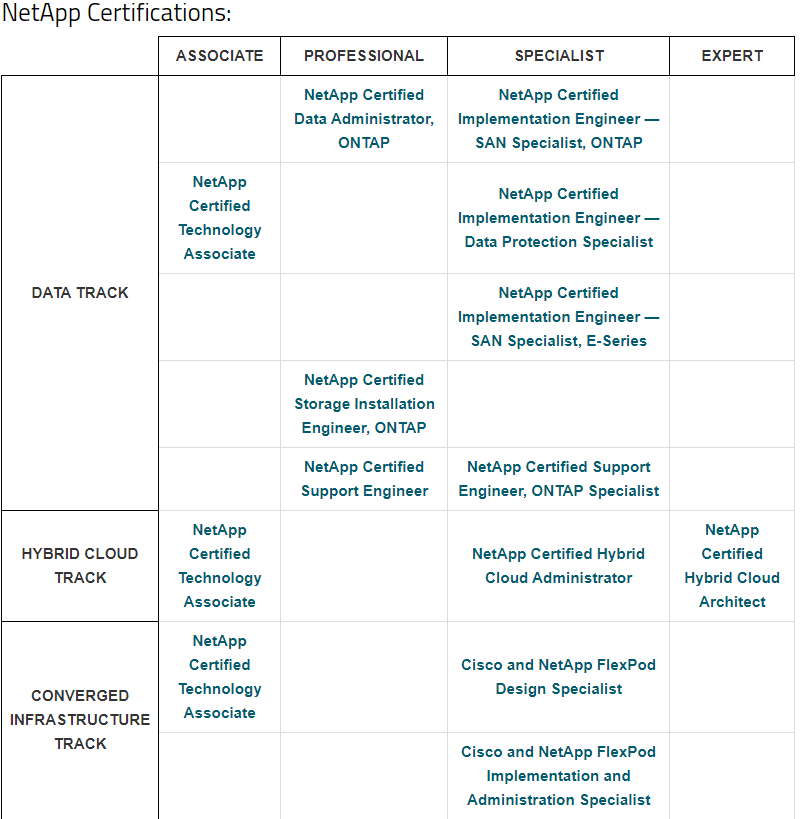Click the ASSOCIATE column header
The image size is (801, 819).
click(219, 56)
